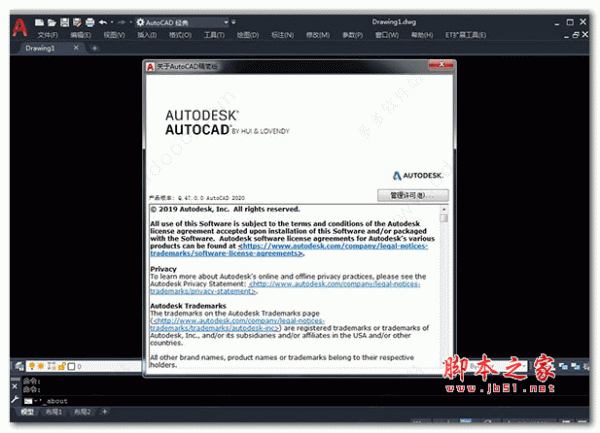Open the 绘图(D) menu
Screen dimensions: 600x433
pyautogui.click(x=248, y=35)
